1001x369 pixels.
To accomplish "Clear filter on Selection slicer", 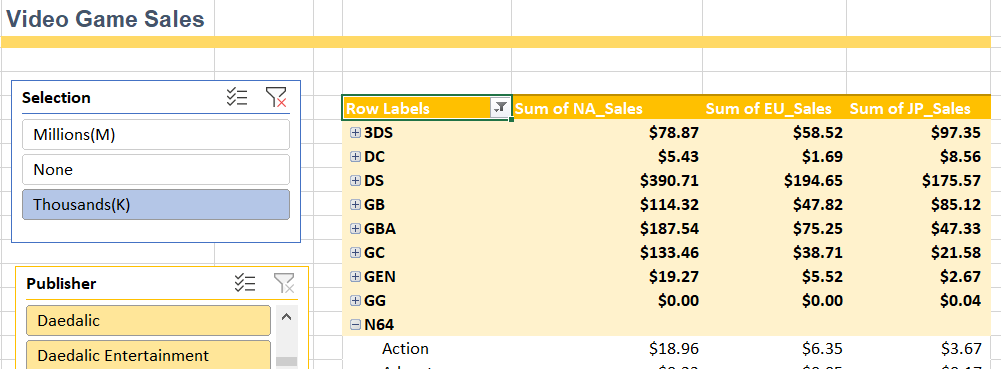I will coord(276,98).
